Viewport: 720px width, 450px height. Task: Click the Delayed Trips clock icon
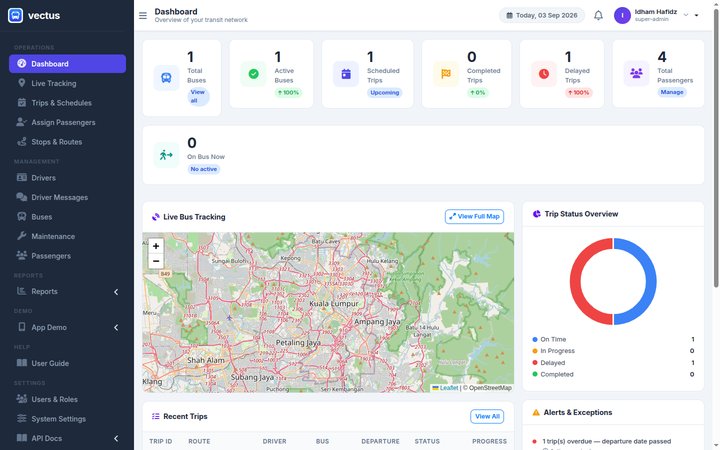pos(544,73)
